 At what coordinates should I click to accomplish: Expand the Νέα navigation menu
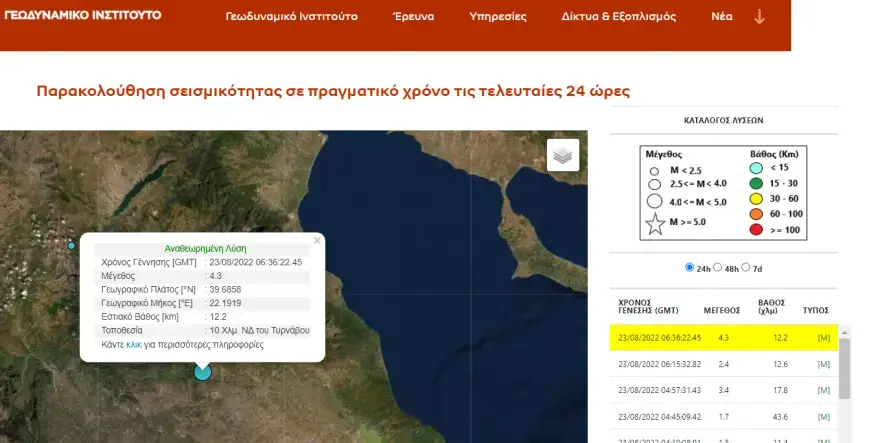click(x=721, y=17)
